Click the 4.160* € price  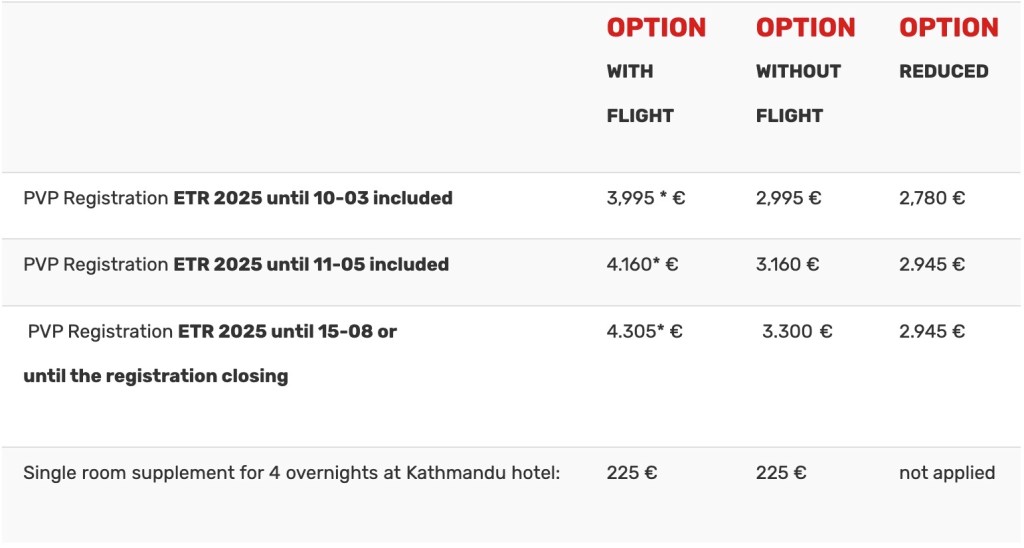pos(642,265)
